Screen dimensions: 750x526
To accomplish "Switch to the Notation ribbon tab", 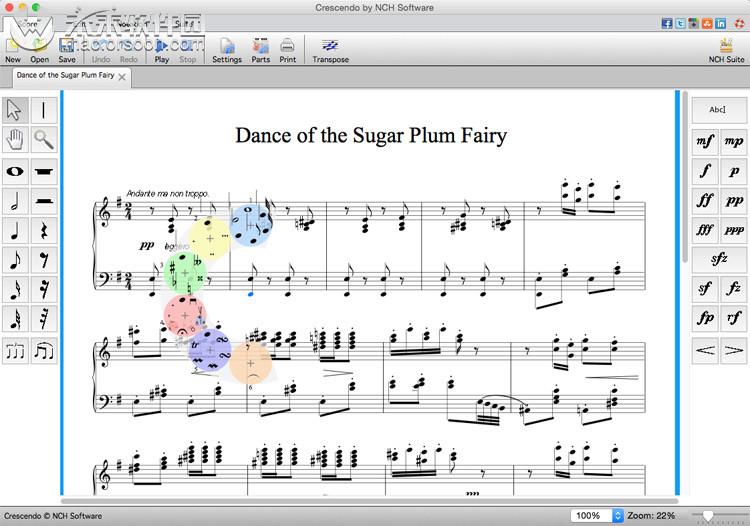I will coord(134,23).
